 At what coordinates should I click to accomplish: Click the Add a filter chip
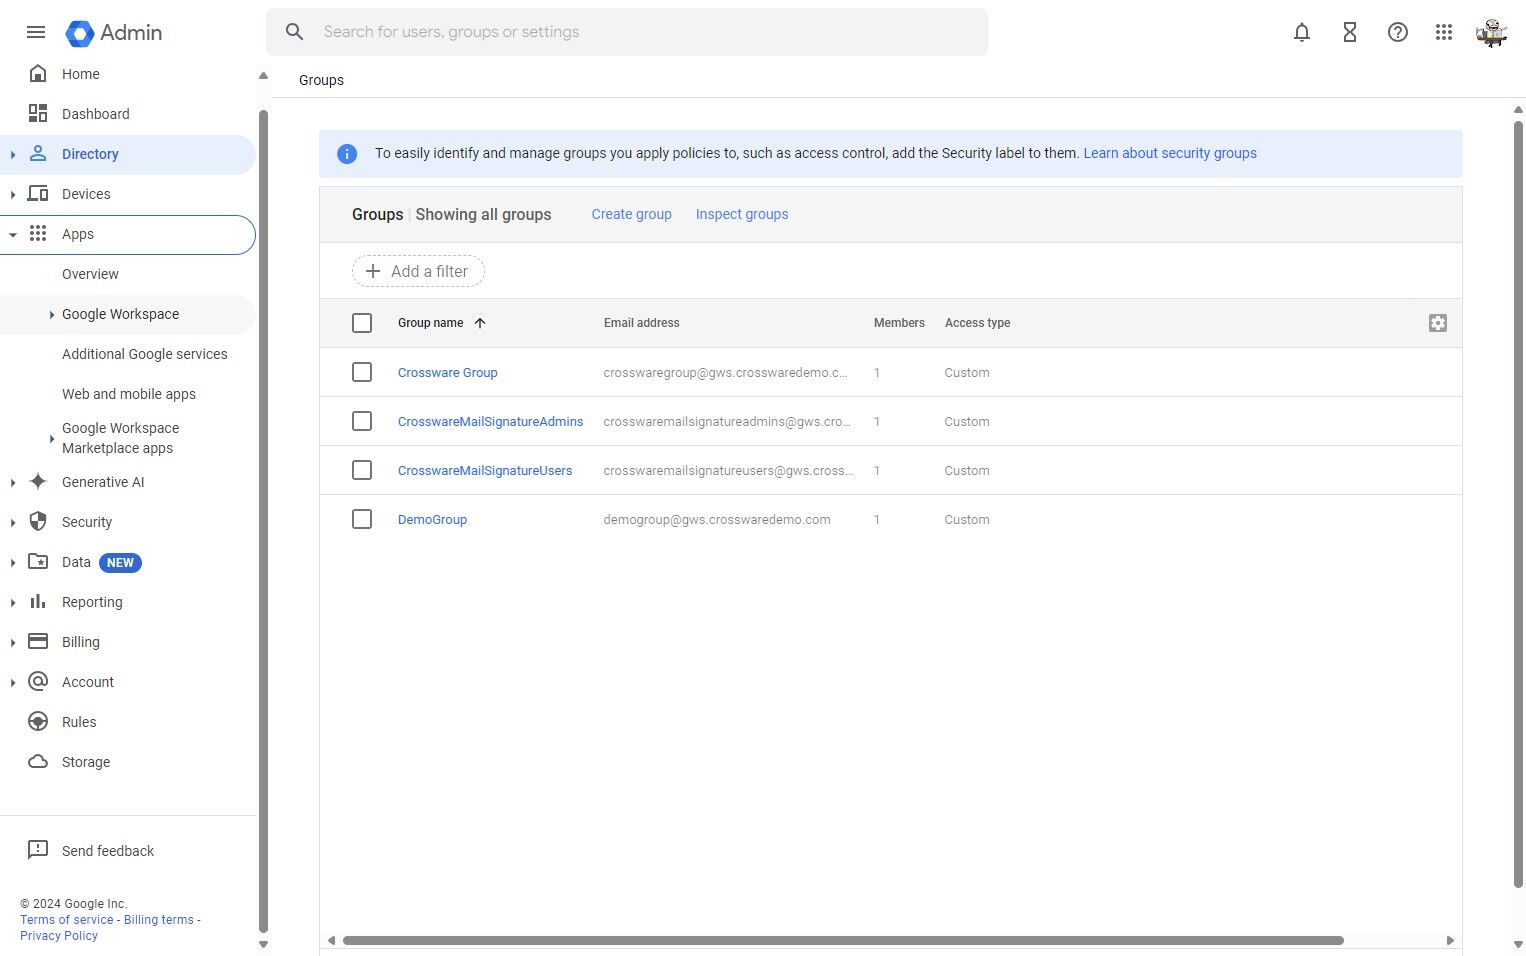(x=418, y=271)
